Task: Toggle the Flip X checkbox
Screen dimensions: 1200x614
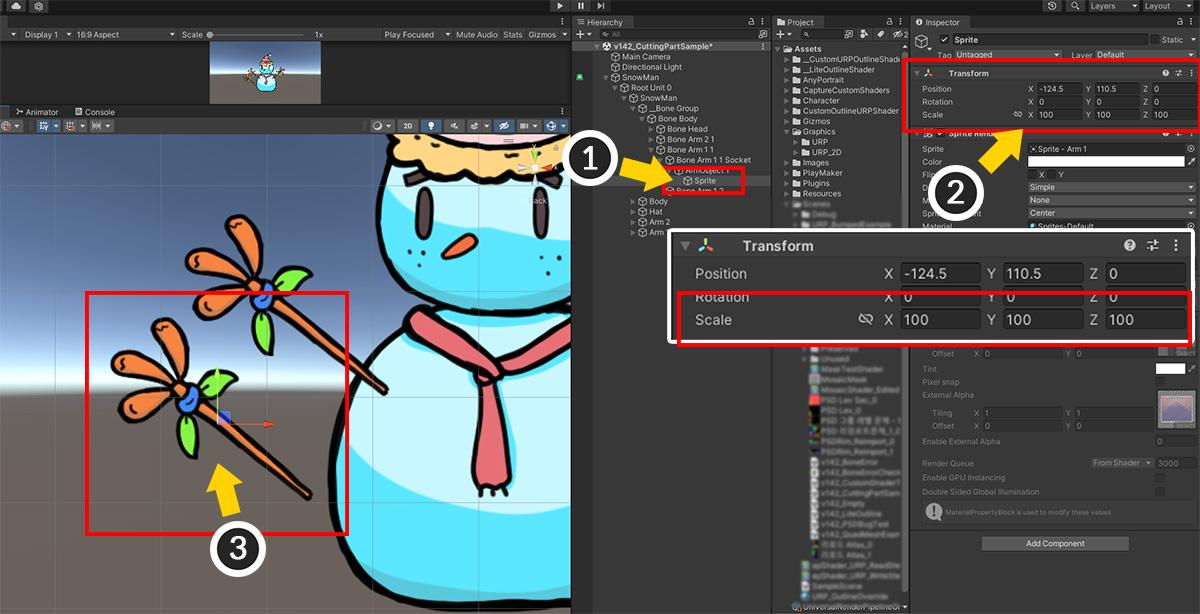Action: [1032, 174]
